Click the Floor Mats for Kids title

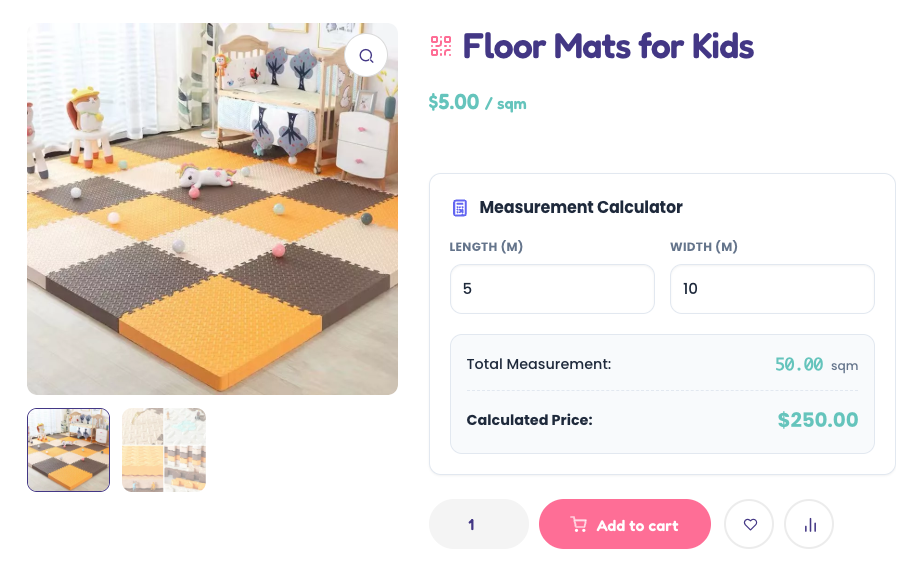point(608,46)
